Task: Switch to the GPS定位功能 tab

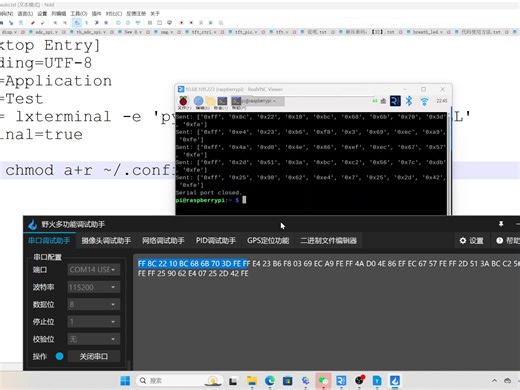Action: tap(268, 241)
